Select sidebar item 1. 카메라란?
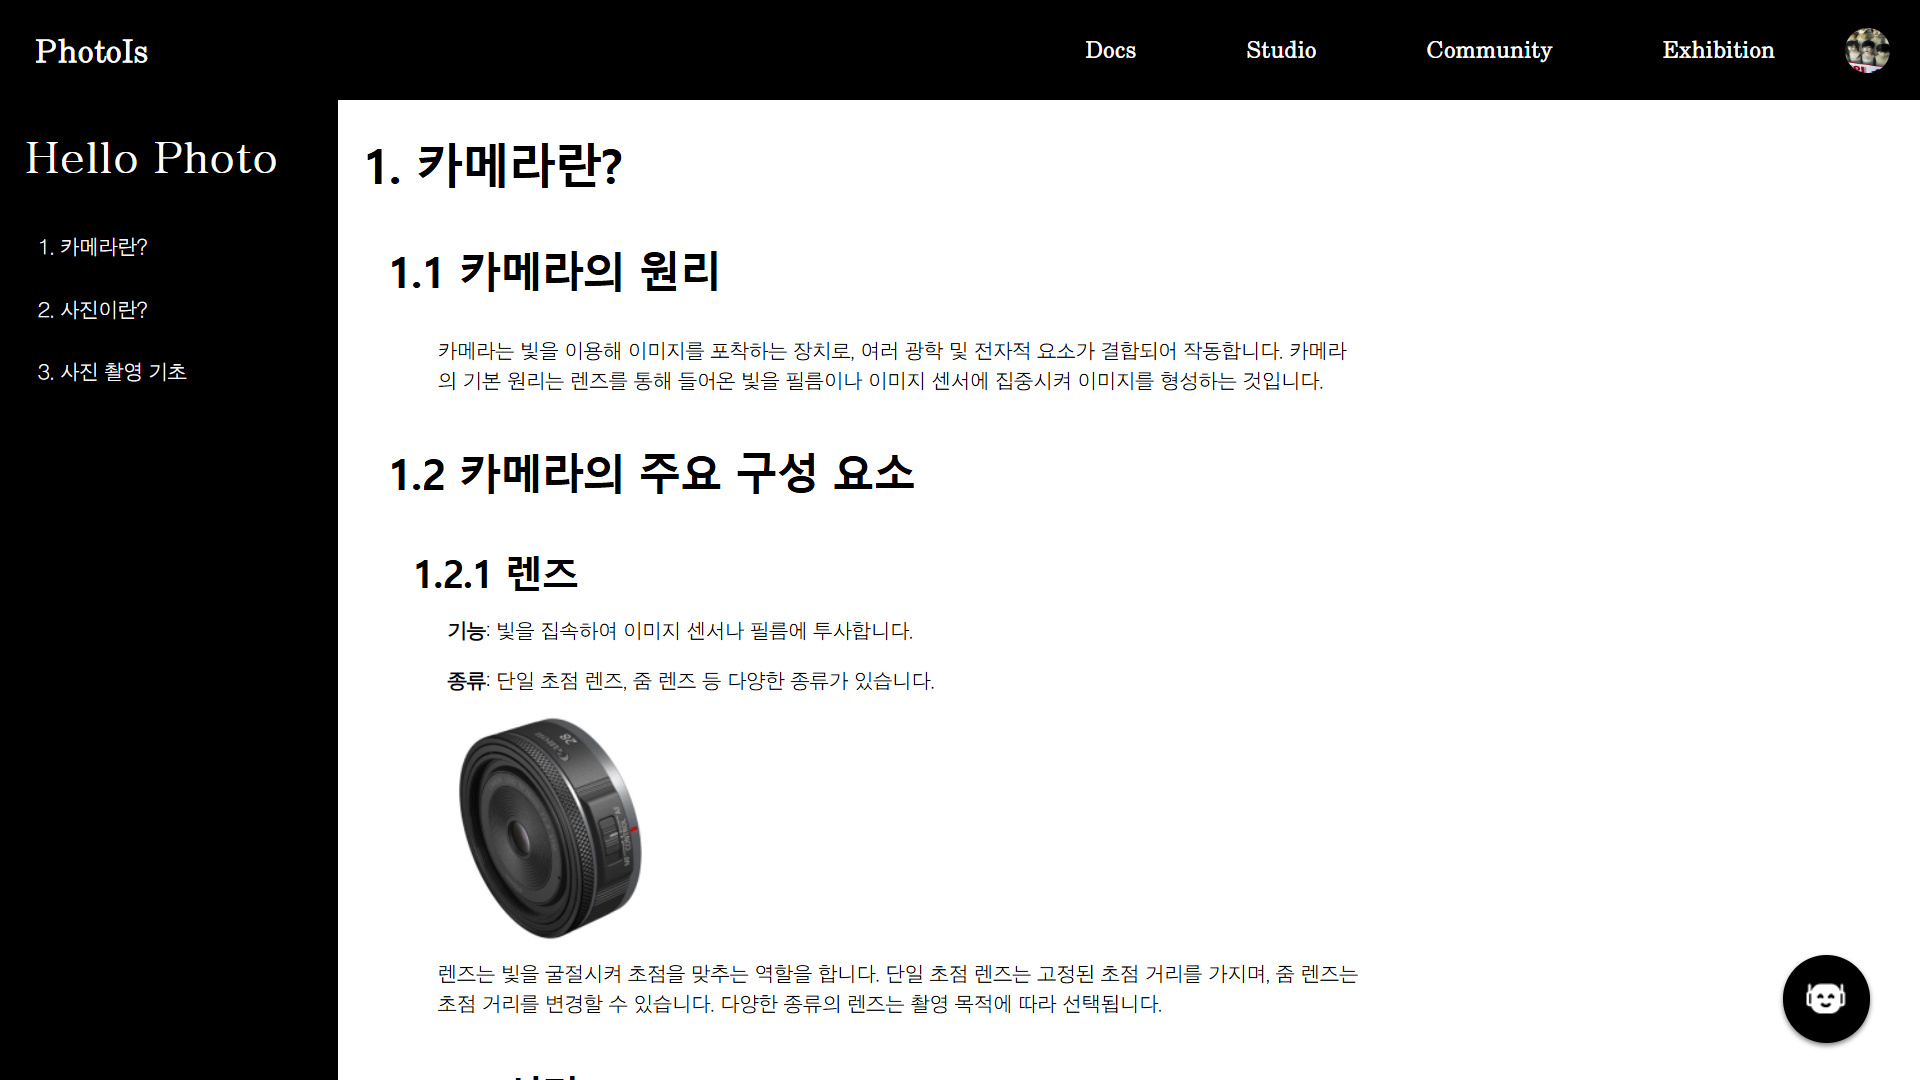The height and width of the screenshot is (1080, 1920). (x=93, y=247)
